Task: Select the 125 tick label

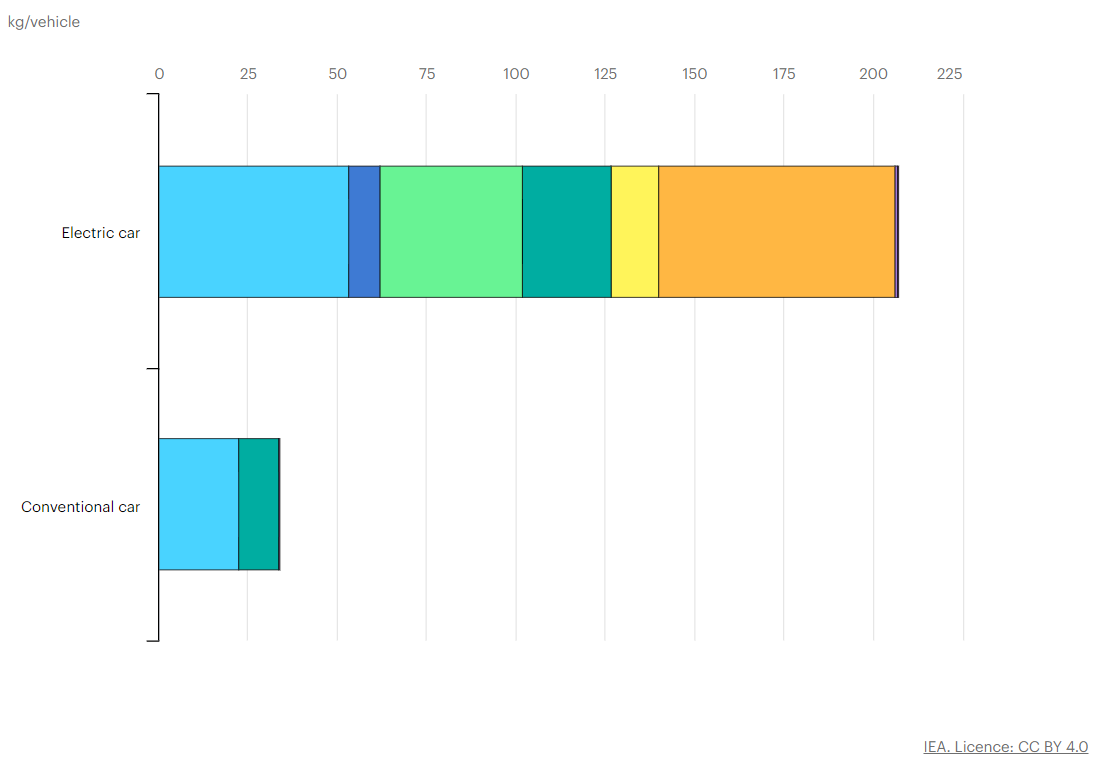Action: (605, 74)
